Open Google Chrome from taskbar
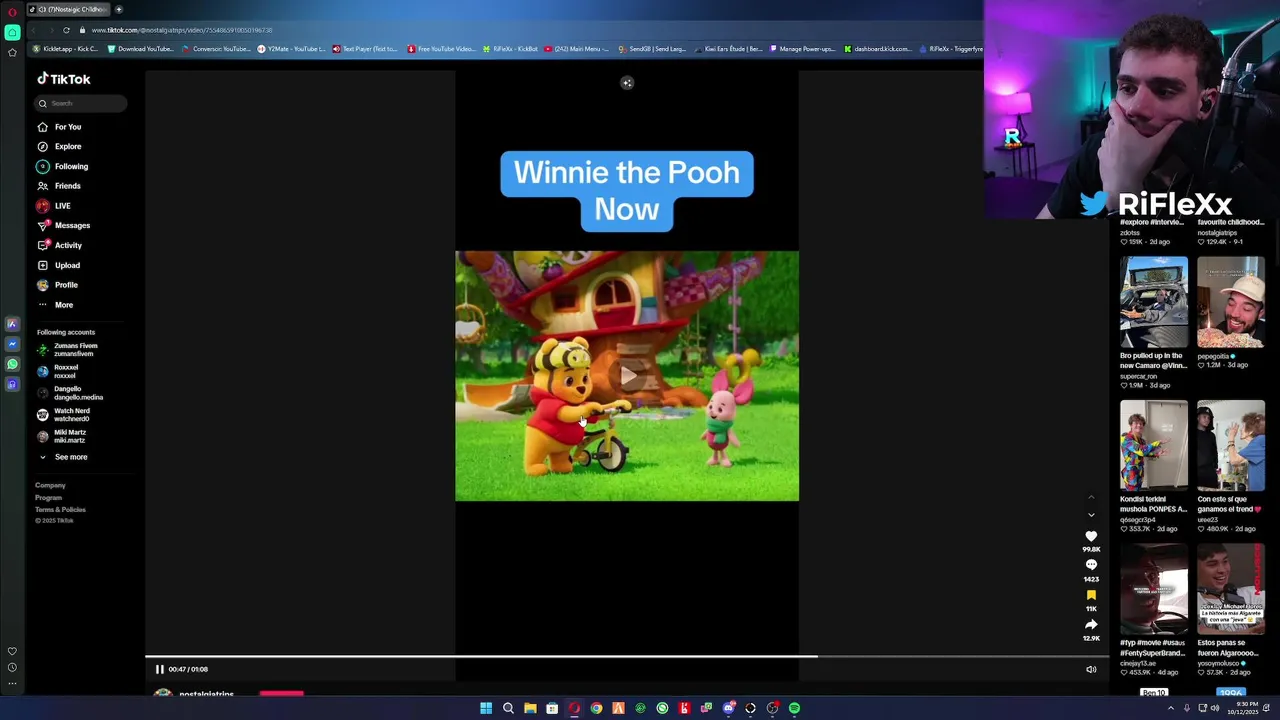1280x720 pixels. coord(596,708)
